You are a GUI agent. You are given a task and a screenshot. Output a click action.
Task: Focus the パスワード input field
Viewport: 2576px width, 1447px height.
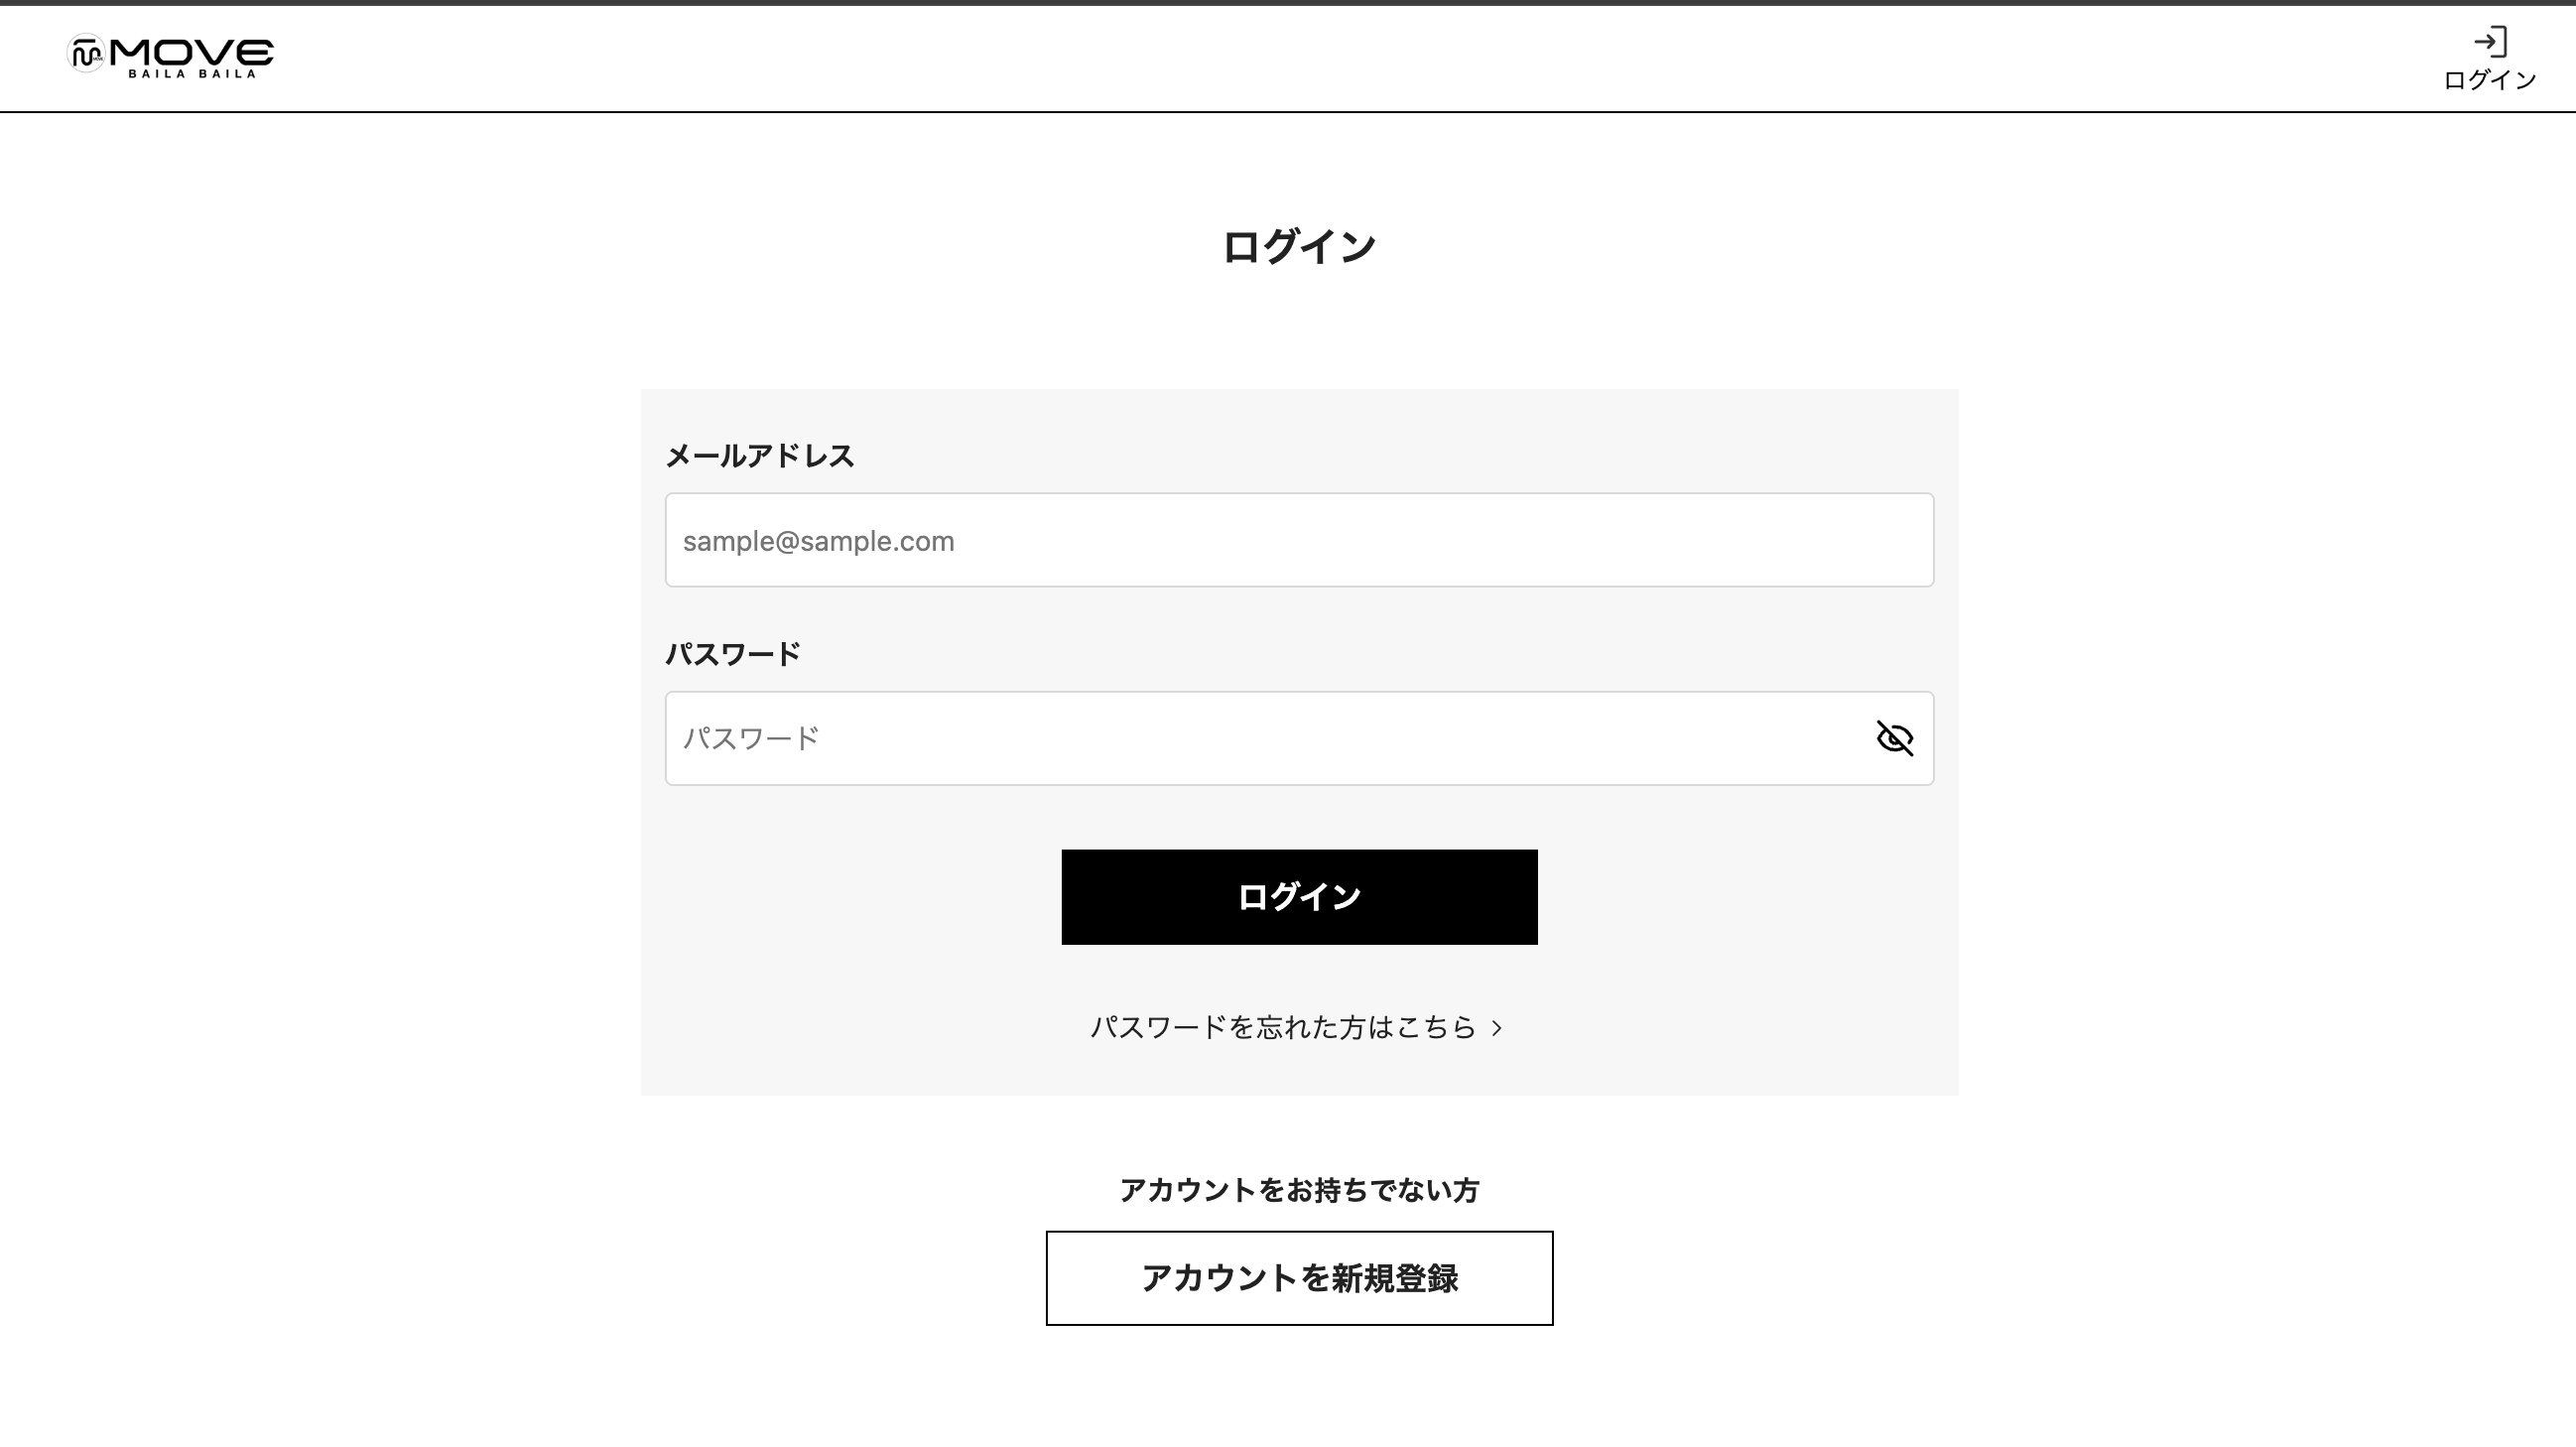pos(1299,738)
